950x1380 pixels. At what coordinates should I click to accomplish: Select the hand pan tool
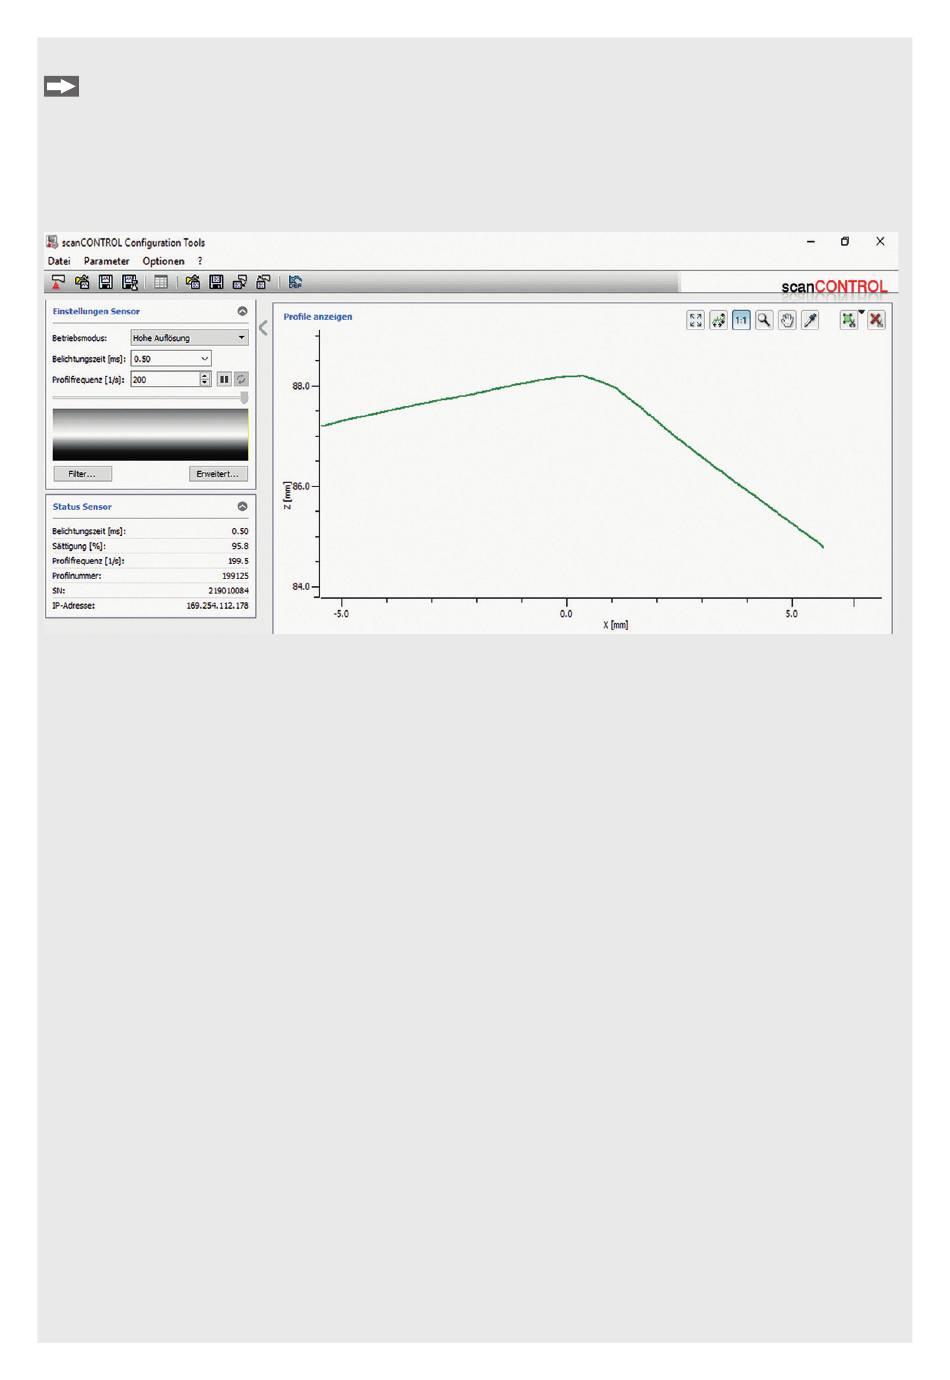click(787, 320)
